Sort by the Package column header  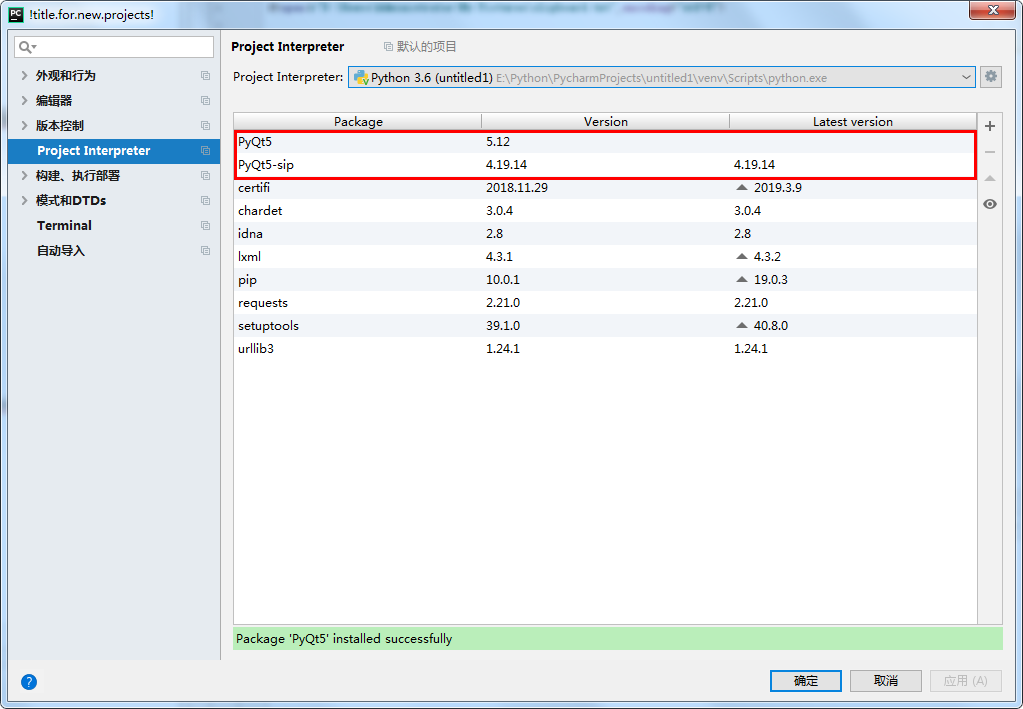[358, 121]
